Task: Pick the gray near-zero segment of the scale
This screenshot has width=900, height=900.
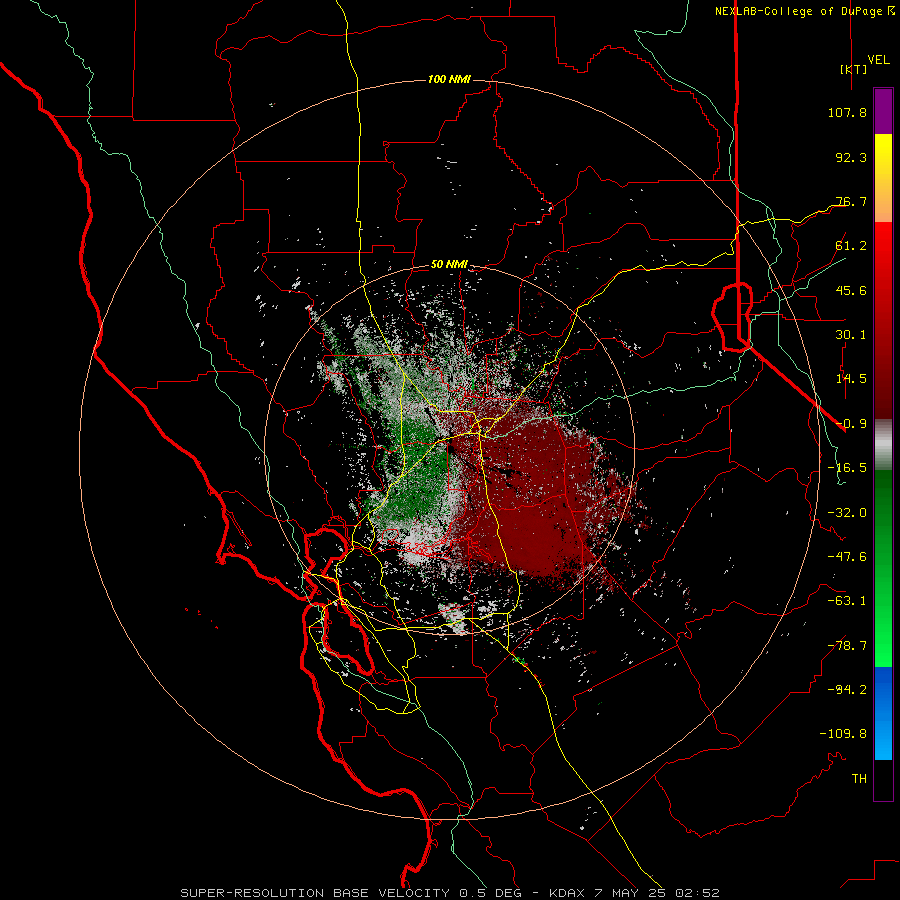Action: pyautogui.click(x=883, y=445)
